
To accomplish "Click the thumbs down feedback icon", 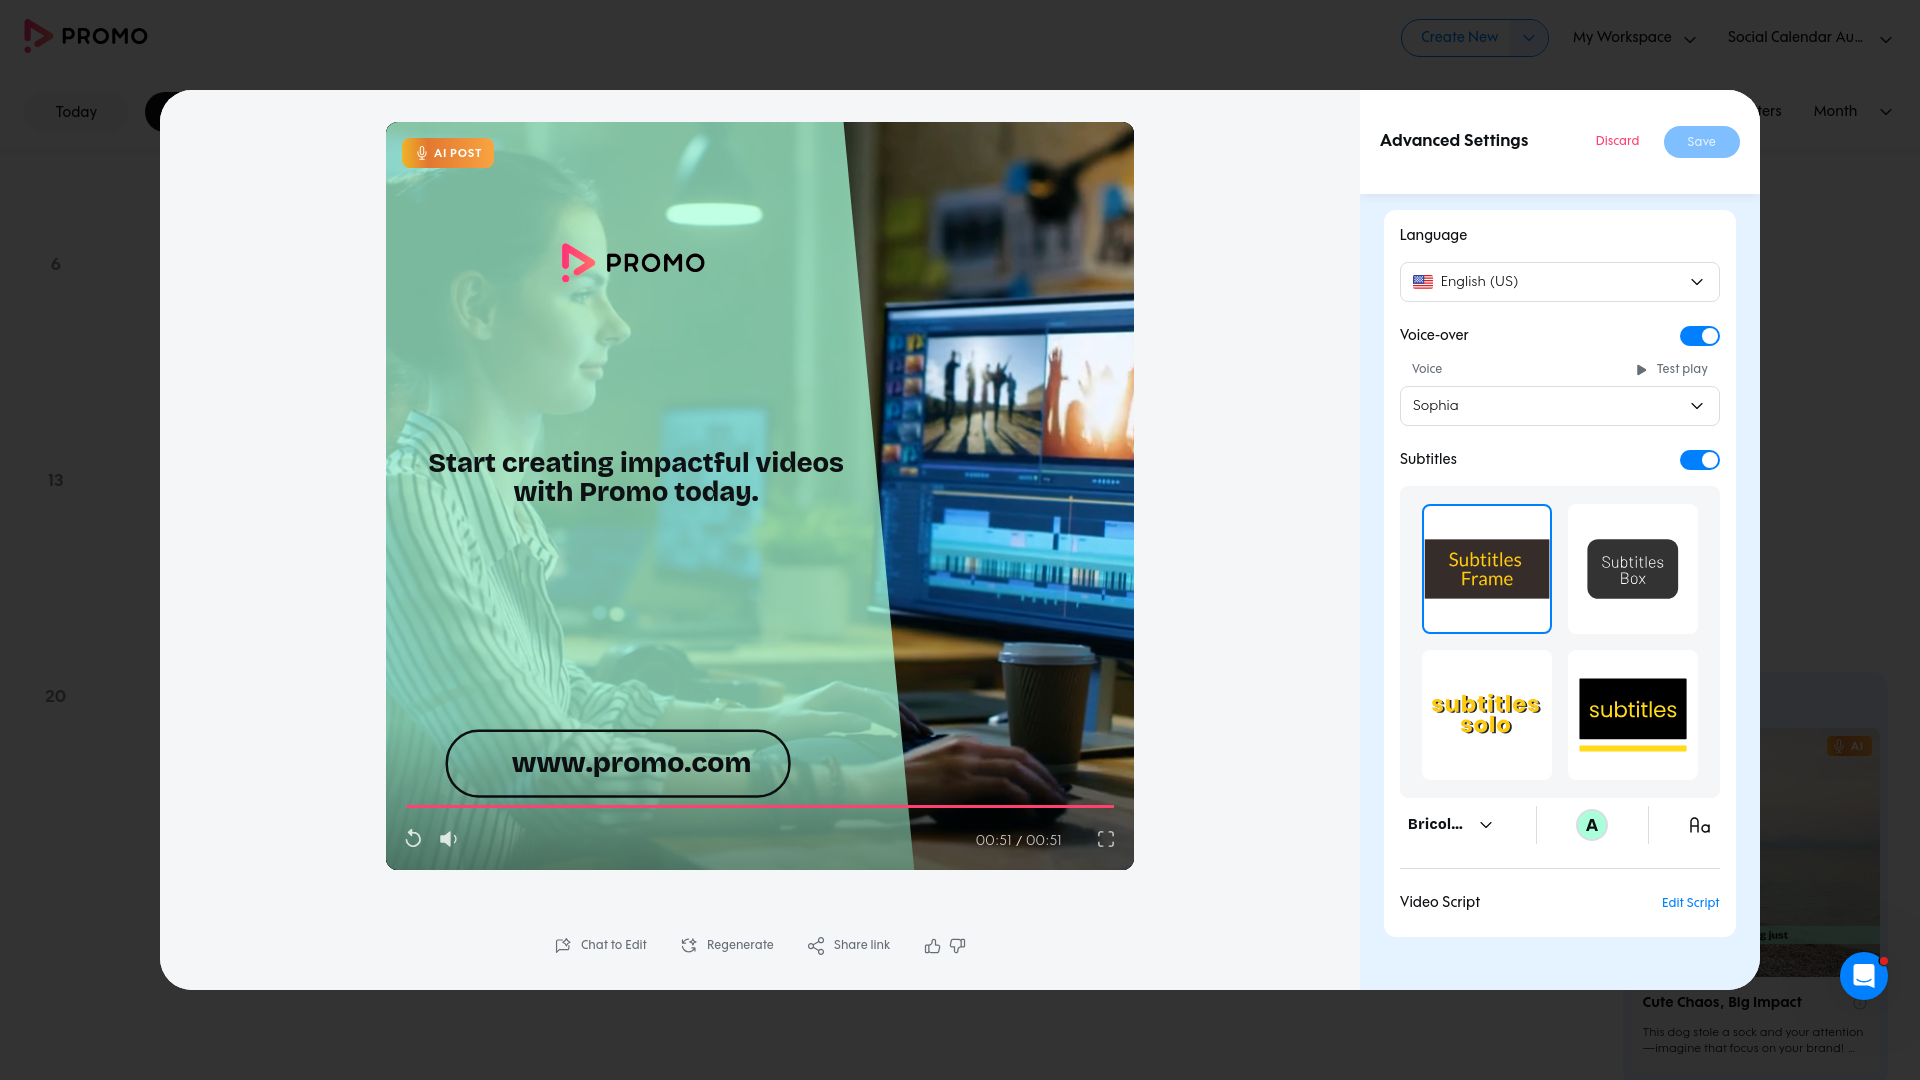I will pyautogui.click(x=957, y=945).
